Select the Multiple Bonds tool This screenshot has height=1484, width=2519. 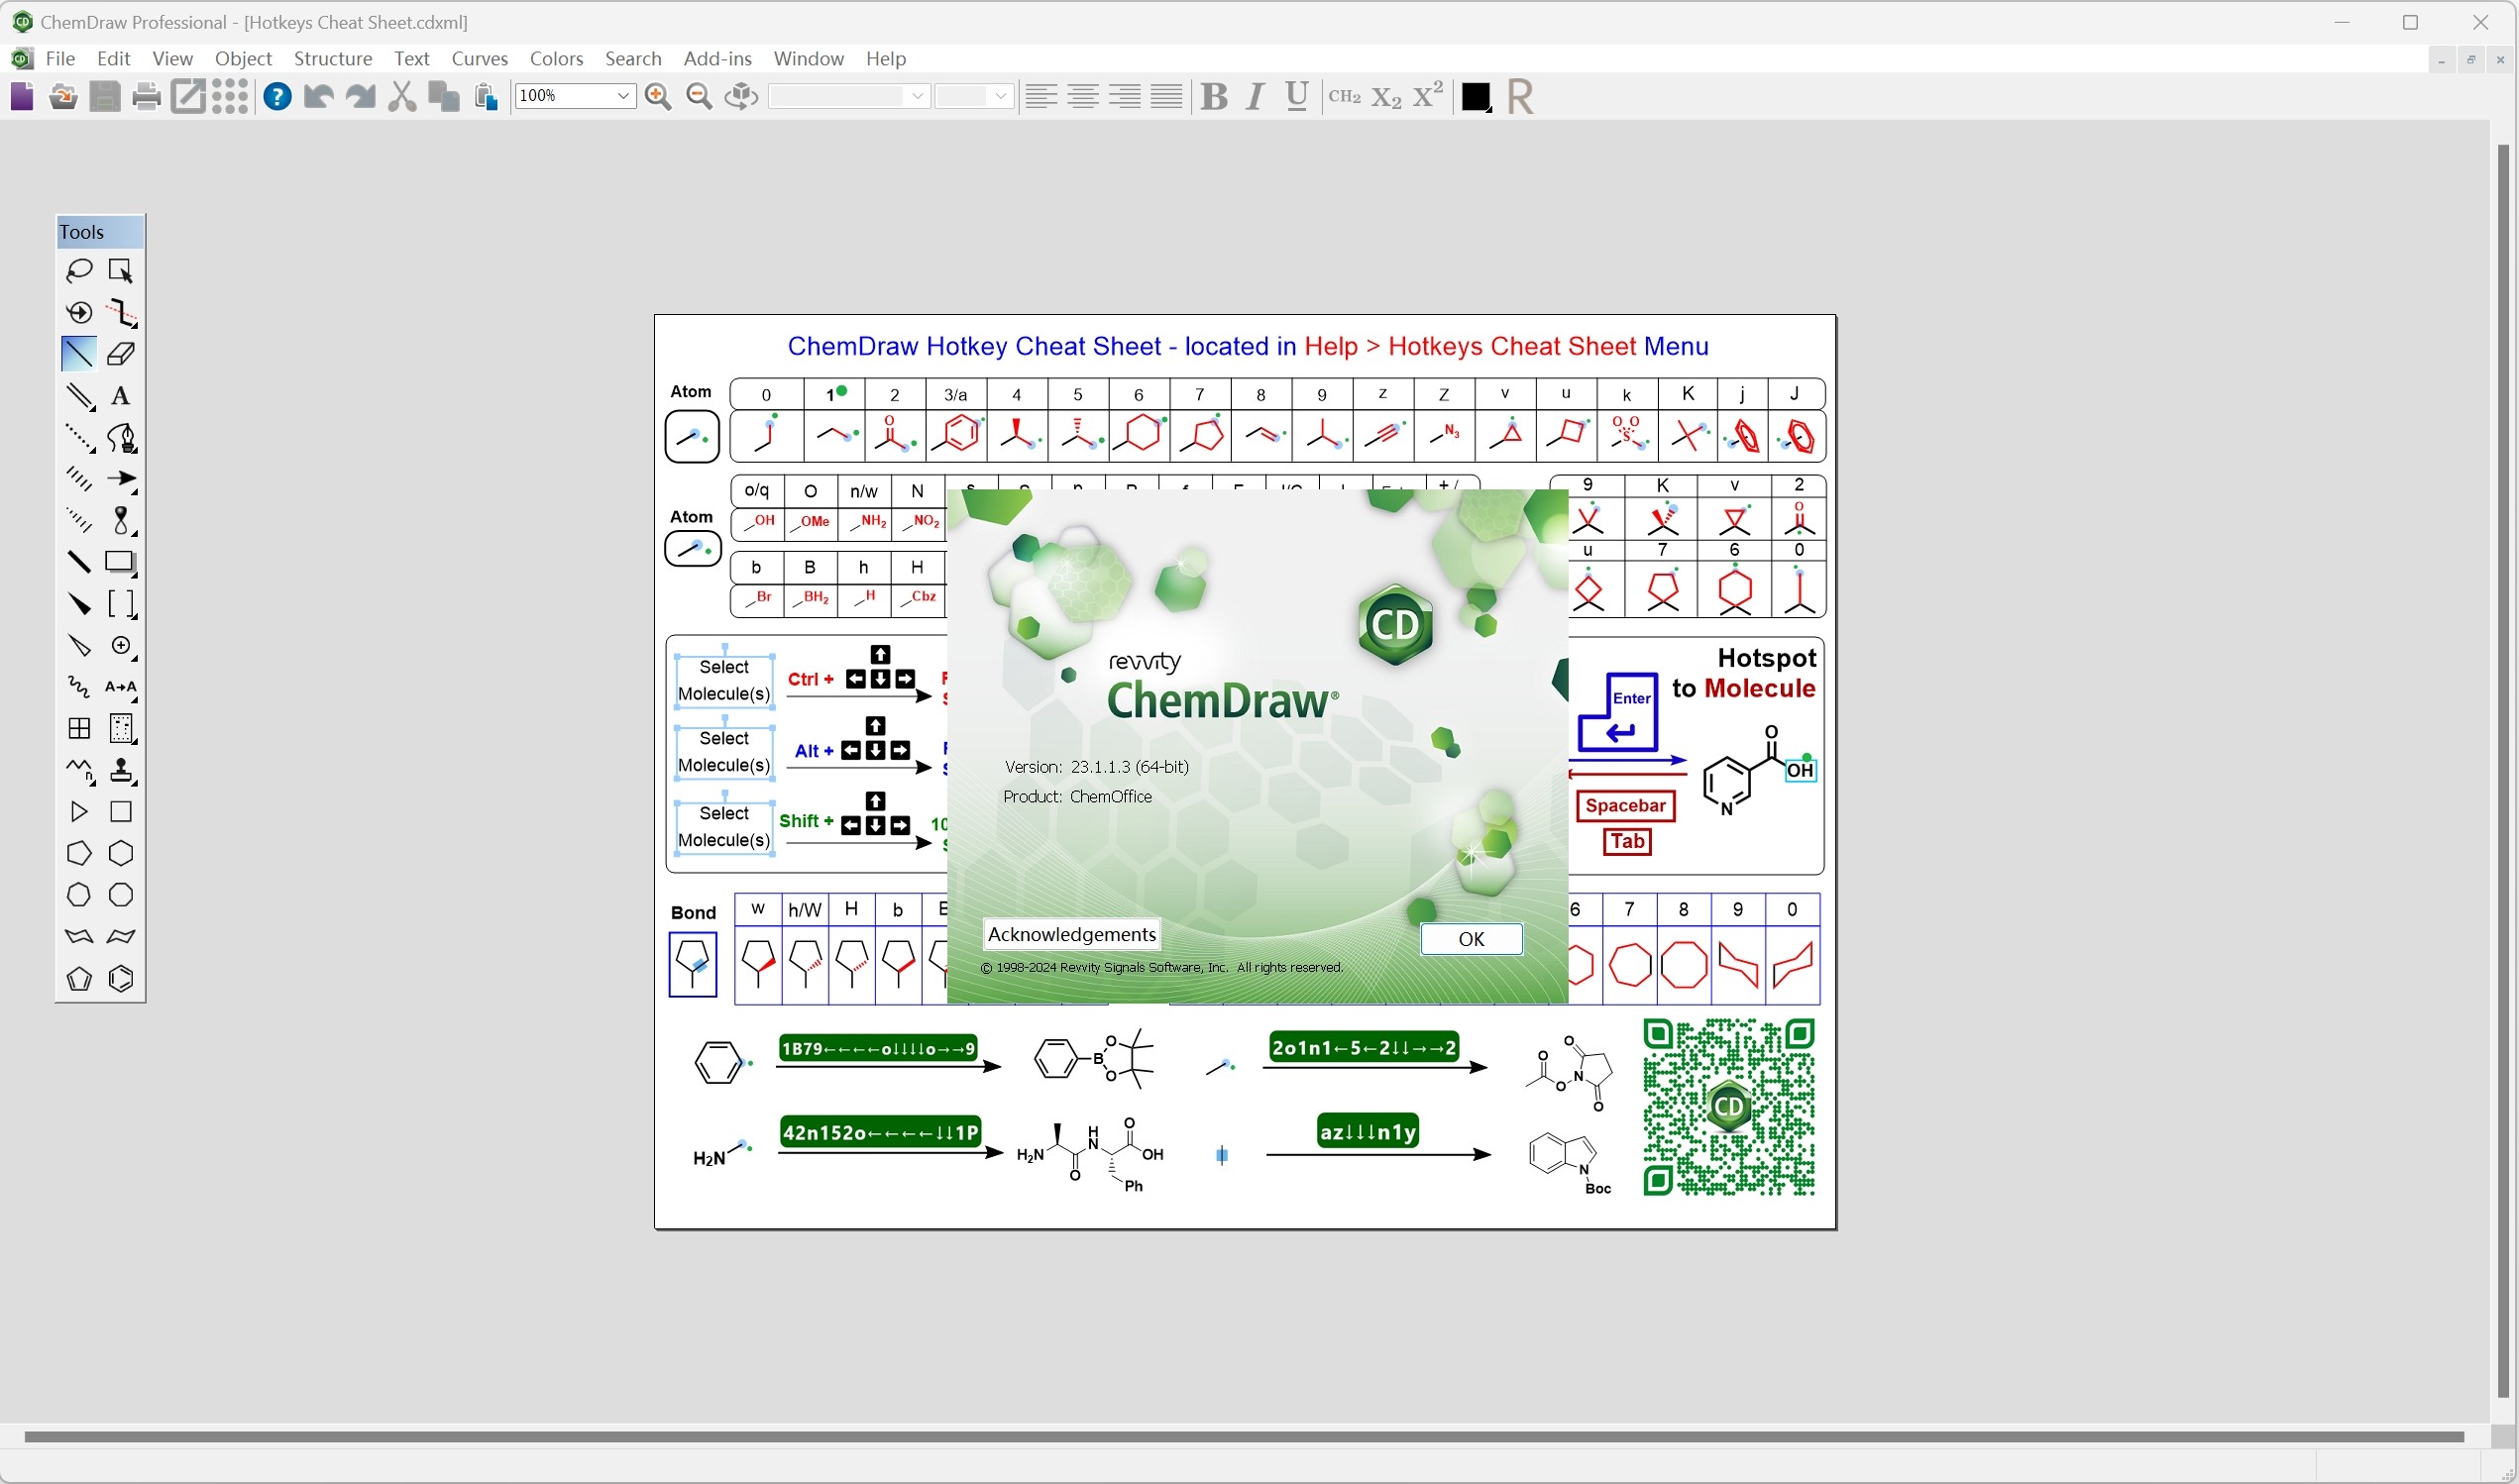point(79,396)
